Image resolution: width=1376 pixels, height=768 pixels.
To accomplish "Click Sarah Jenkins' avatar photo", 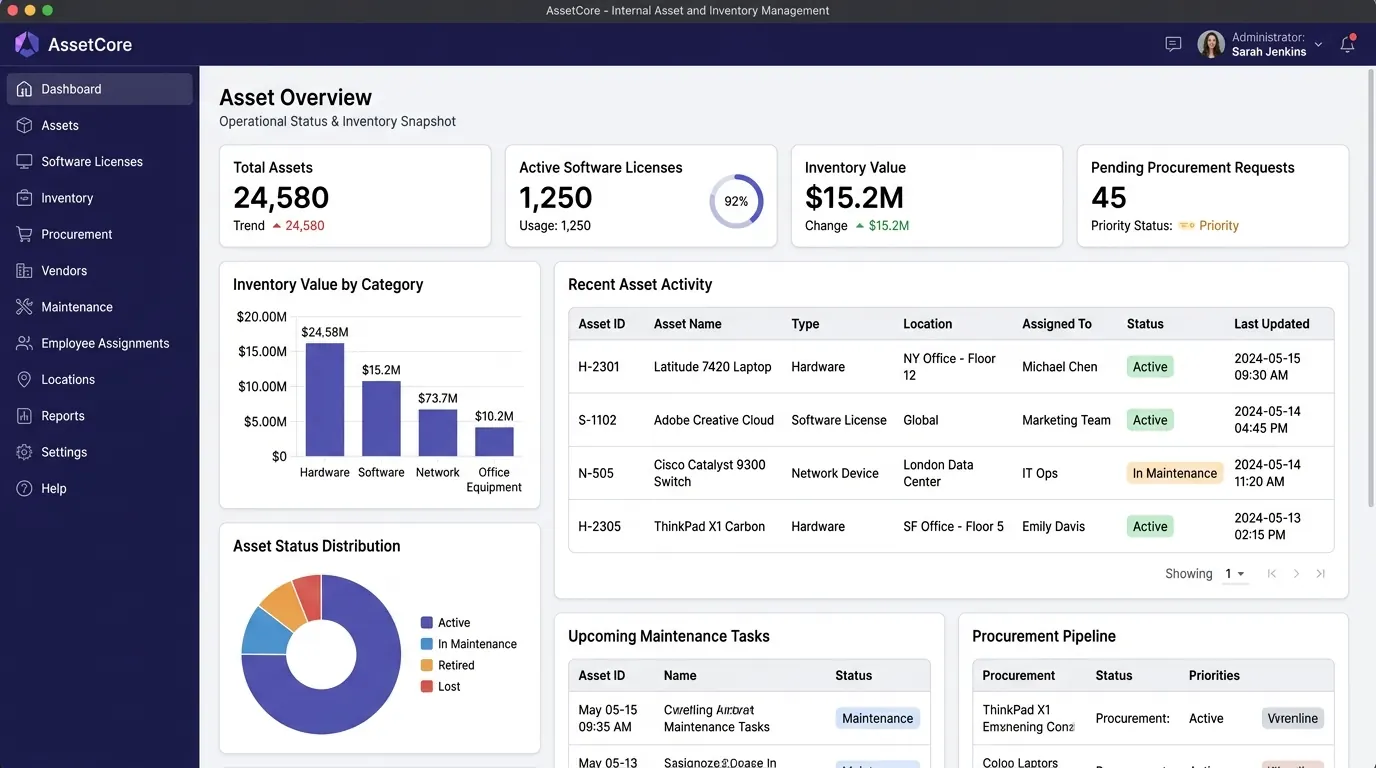I will (1211, 44).
